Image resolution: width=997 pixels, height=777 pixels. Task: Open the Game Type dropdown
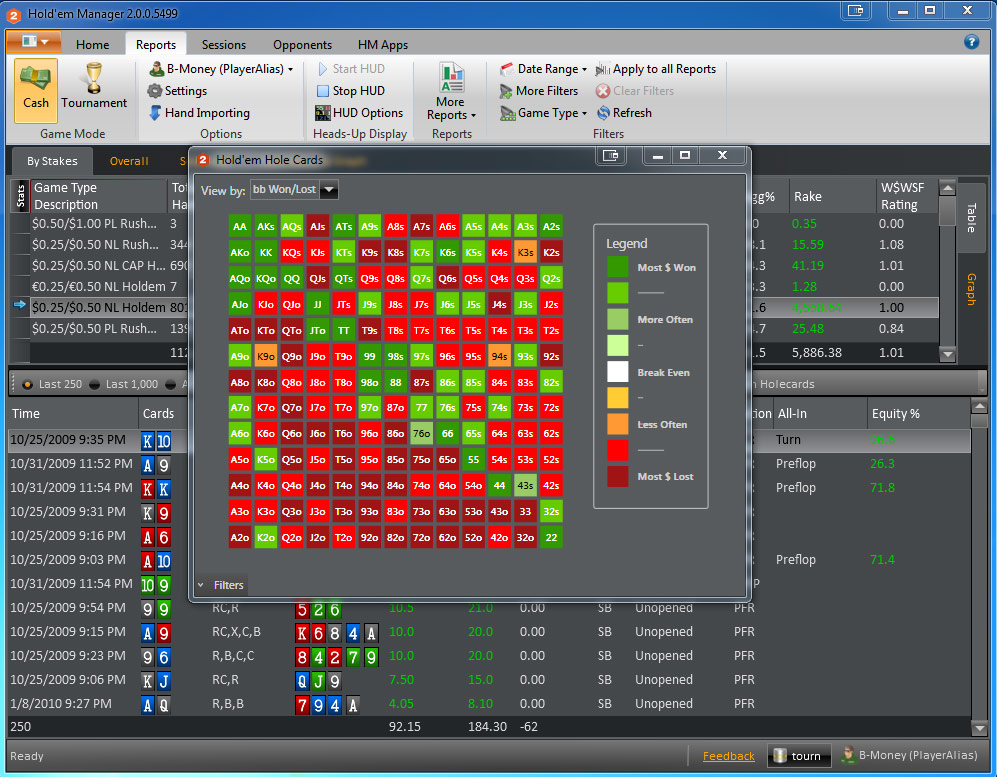point(544,113)
